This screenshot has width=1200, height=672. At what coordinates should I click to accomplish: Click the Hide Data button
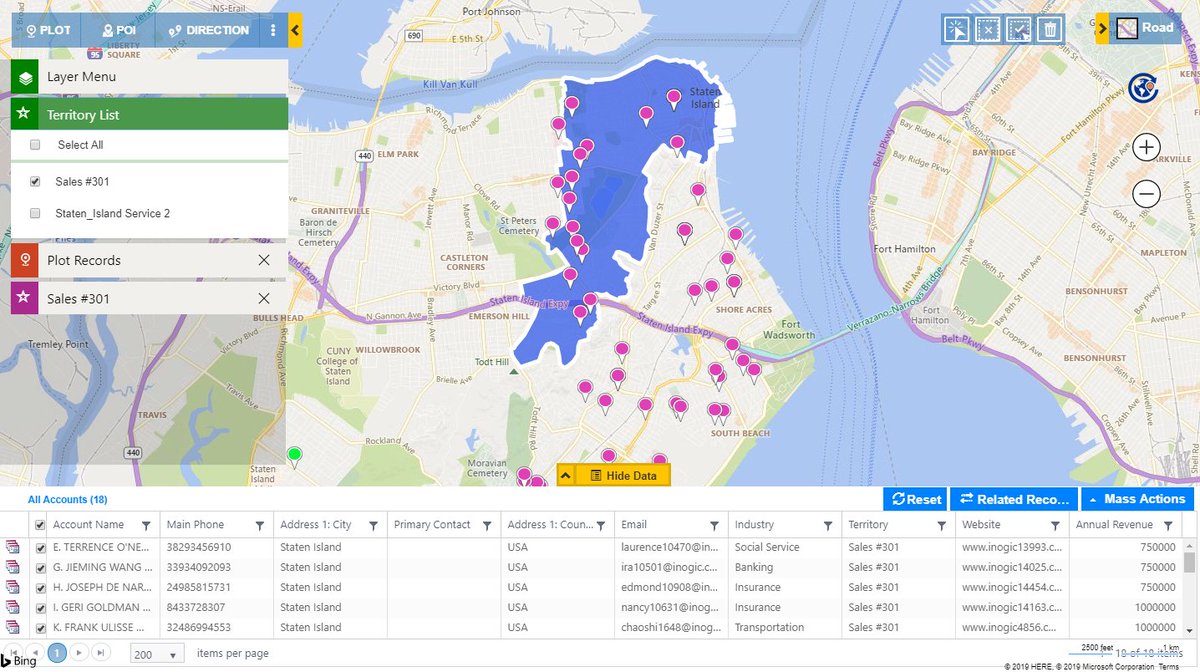click(623, 475)
